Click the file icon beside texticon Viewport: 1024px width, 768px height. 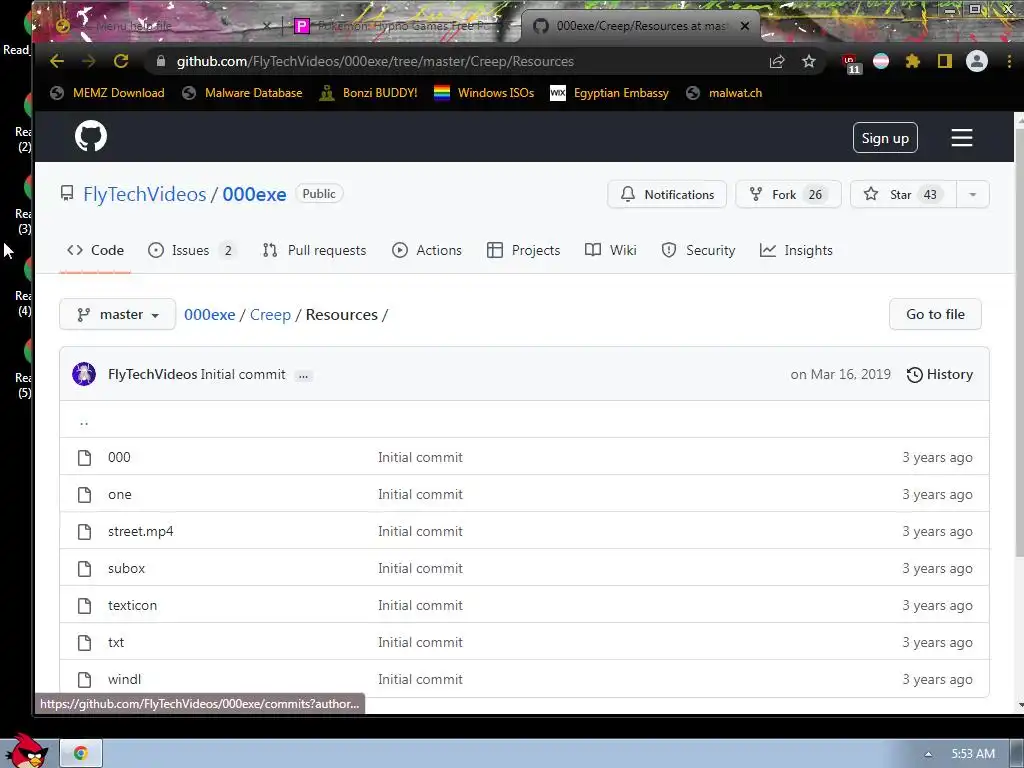point(84,605)
